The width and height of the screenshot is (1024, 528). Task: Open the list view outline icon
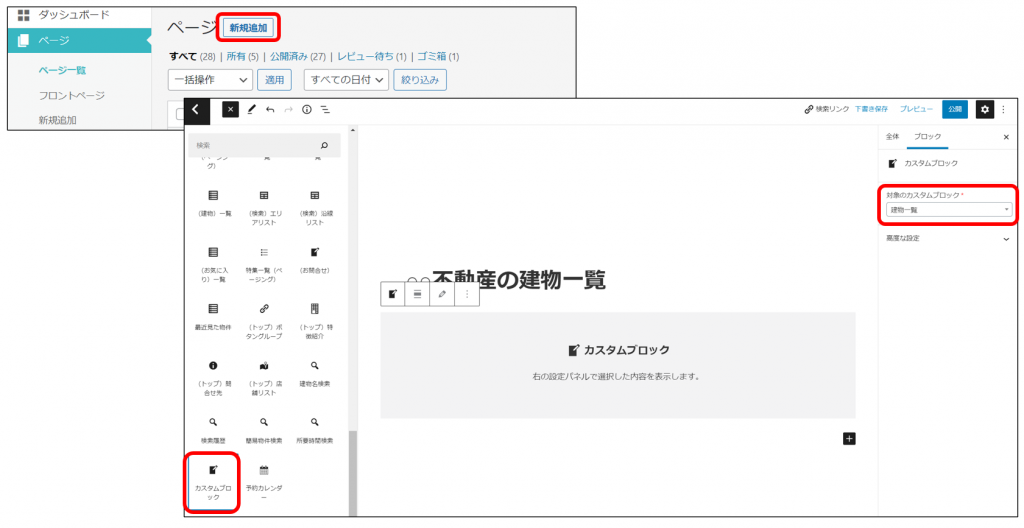[x=325, y=109]
